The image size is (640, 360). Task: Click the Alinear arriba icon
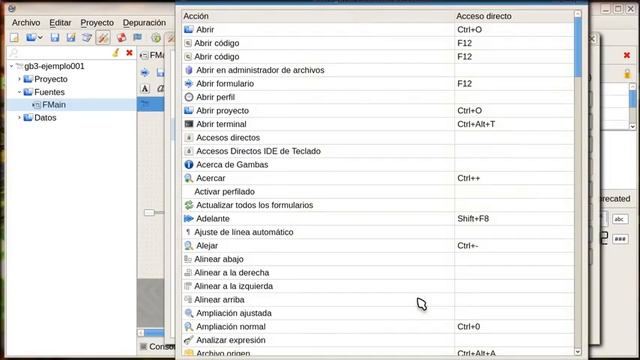tap(188, 299)
